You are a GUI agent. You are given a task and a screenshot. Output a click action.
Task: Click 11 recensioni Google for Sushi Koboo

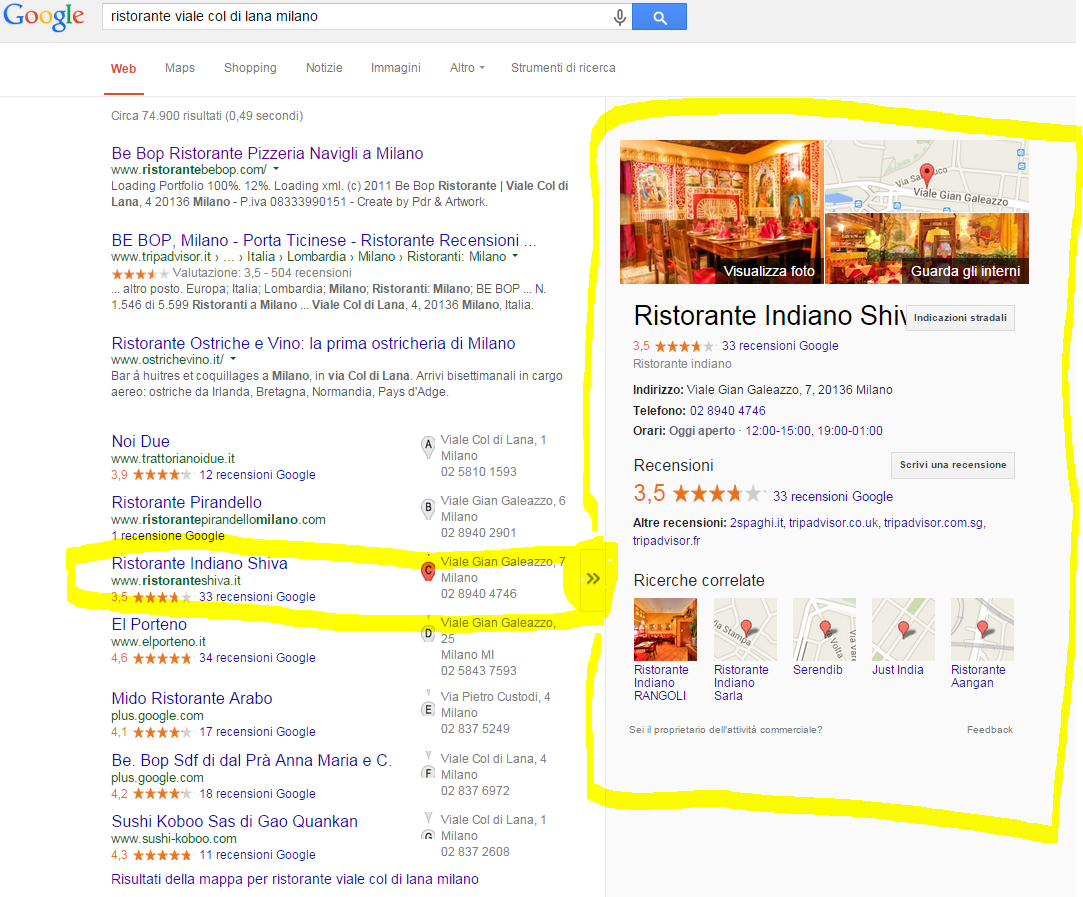(257, 854)
